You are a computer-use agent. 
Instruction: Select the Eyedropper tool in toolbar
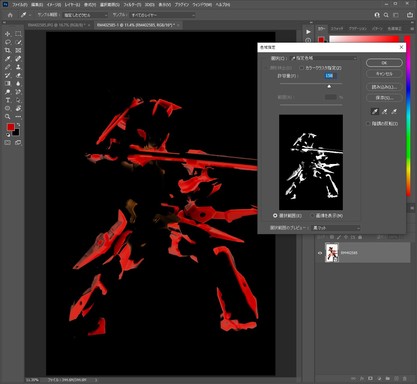click(7, 59)
